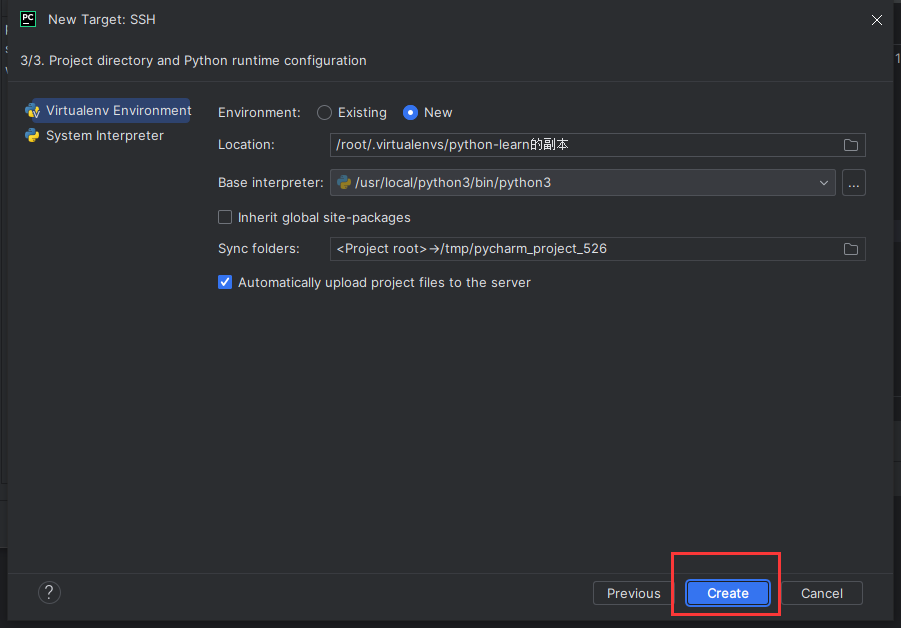Uncheck Automatically upload project files to server
This screenshot has height=628, width=901.
coord(225,283)
